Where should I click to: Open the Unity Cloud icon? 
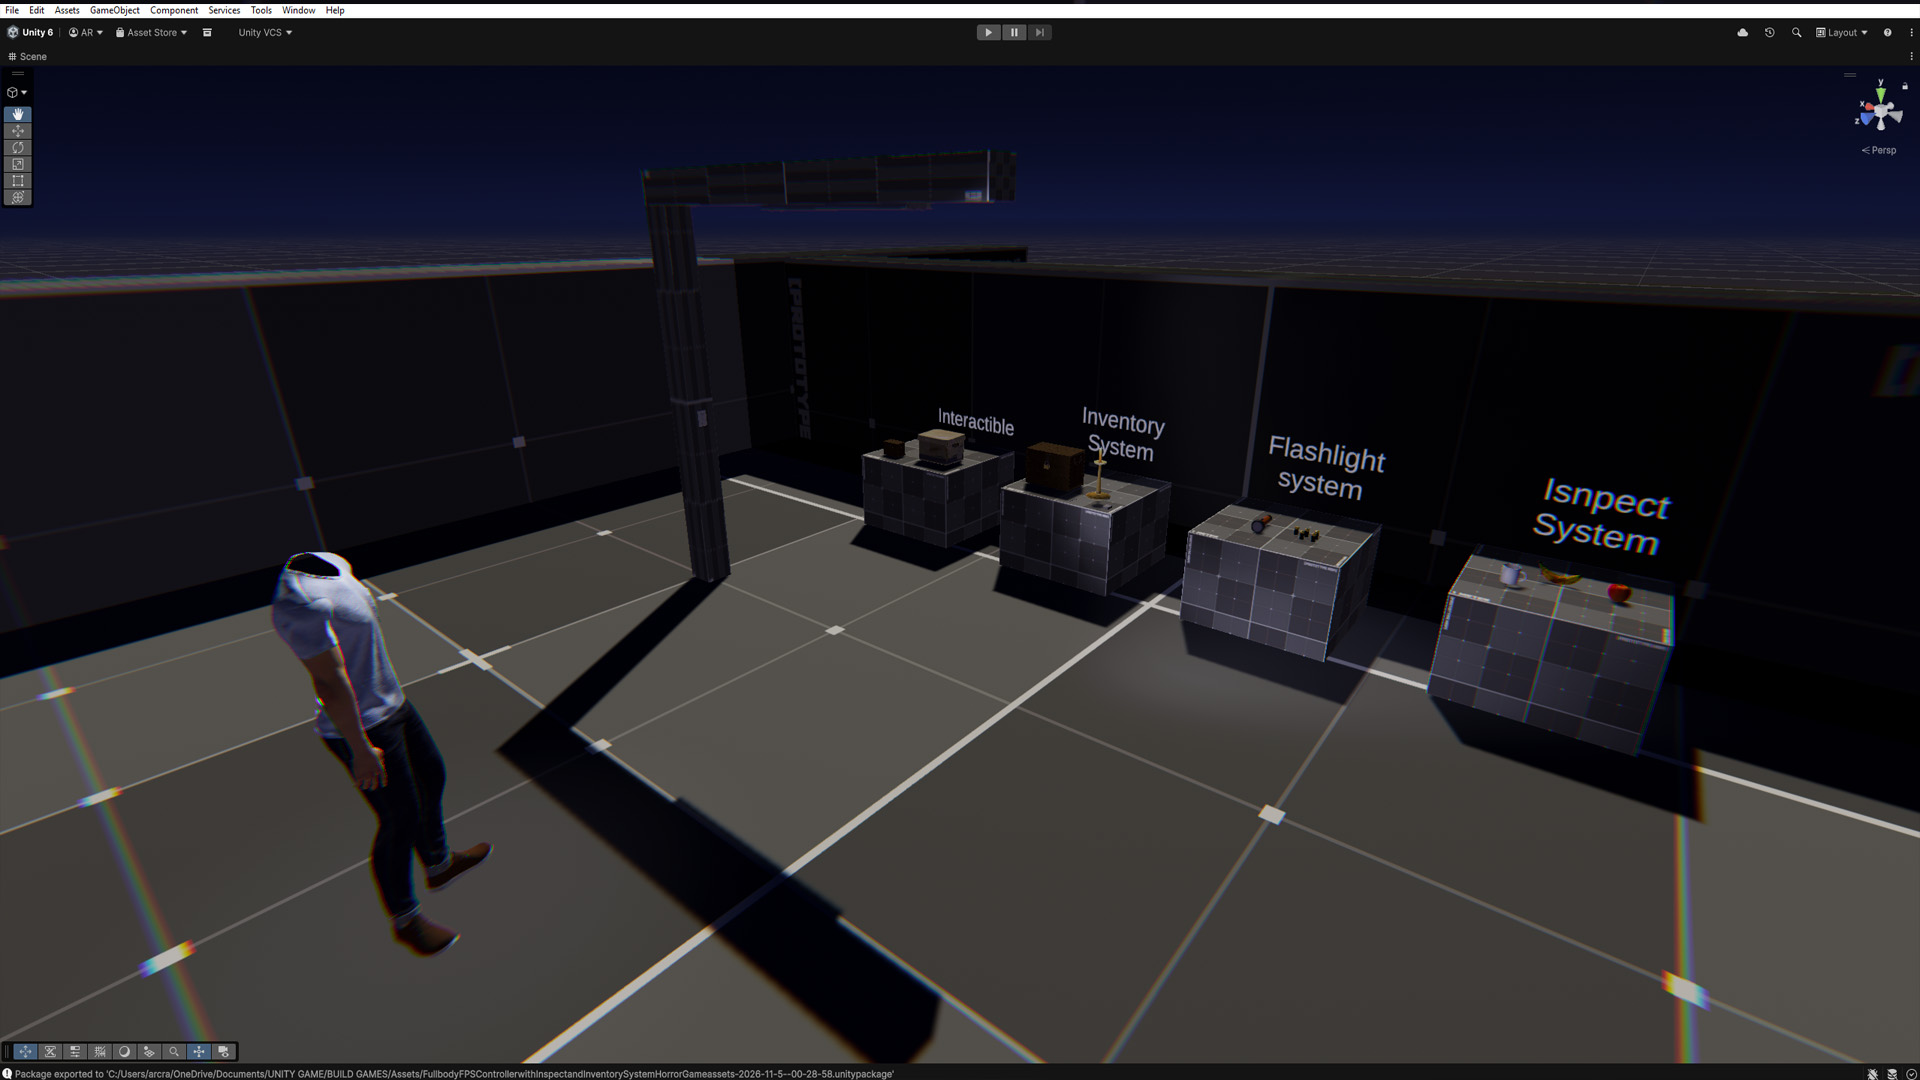pos(1743,32)
